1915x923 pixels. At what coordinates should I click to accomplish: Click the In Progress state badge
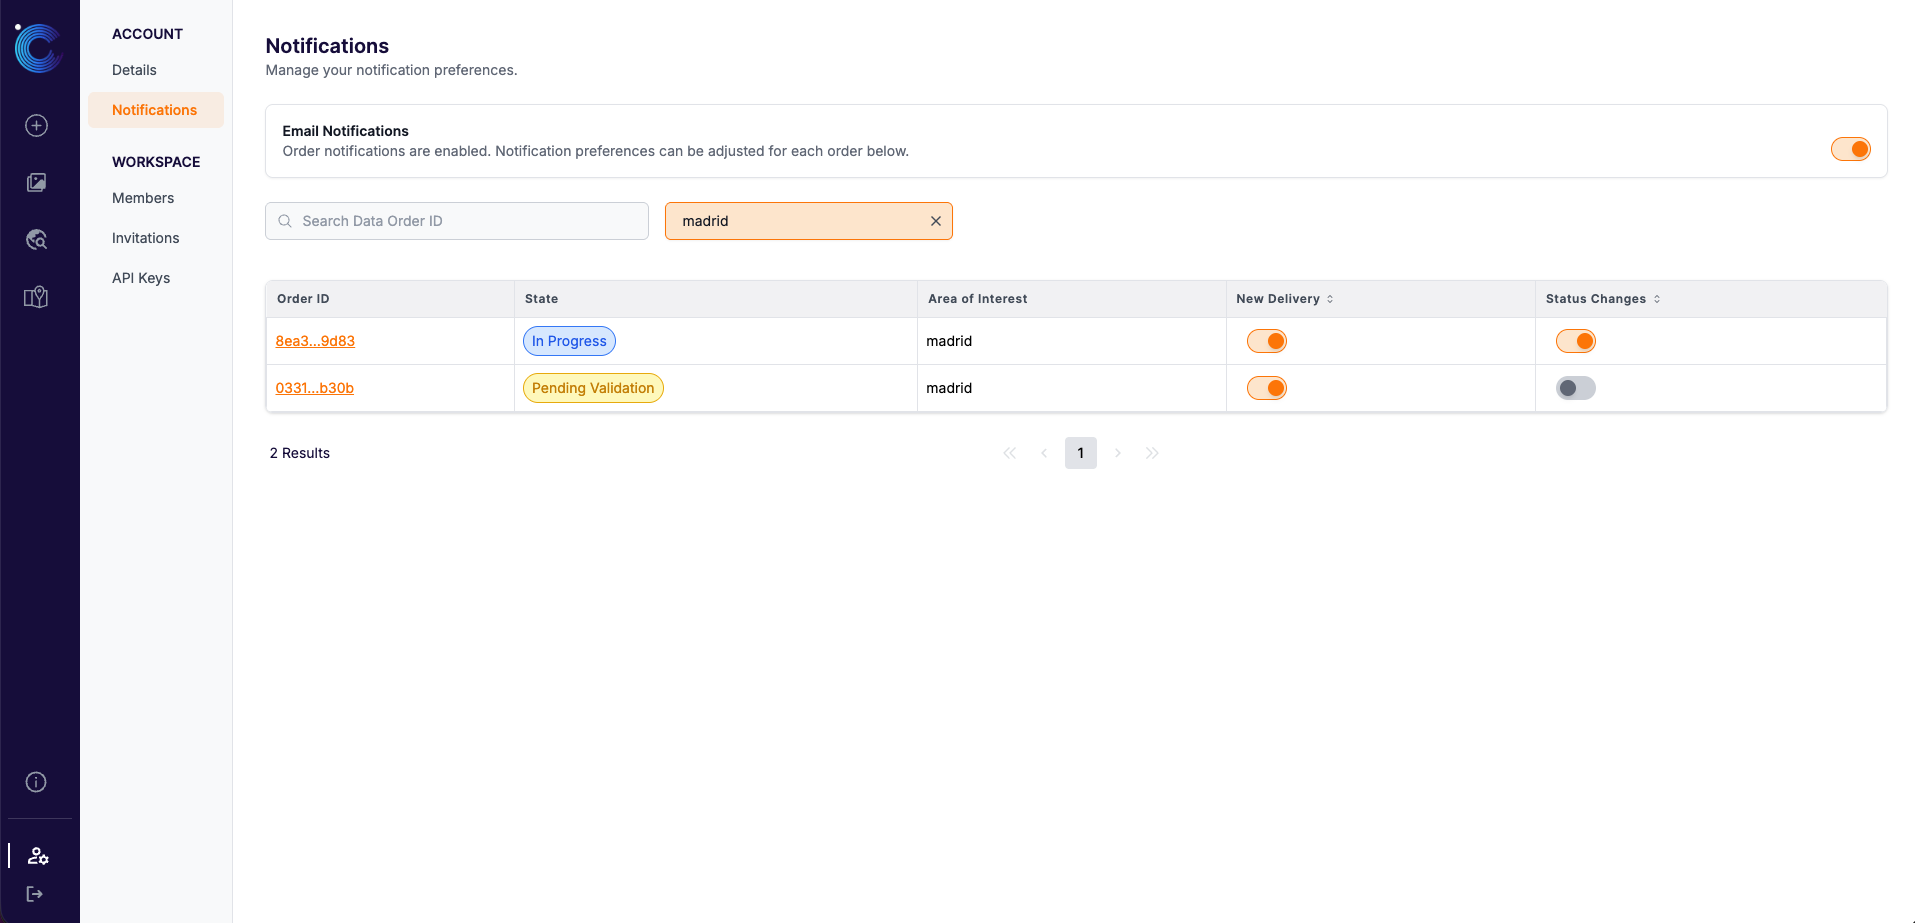tap(569, 341)
